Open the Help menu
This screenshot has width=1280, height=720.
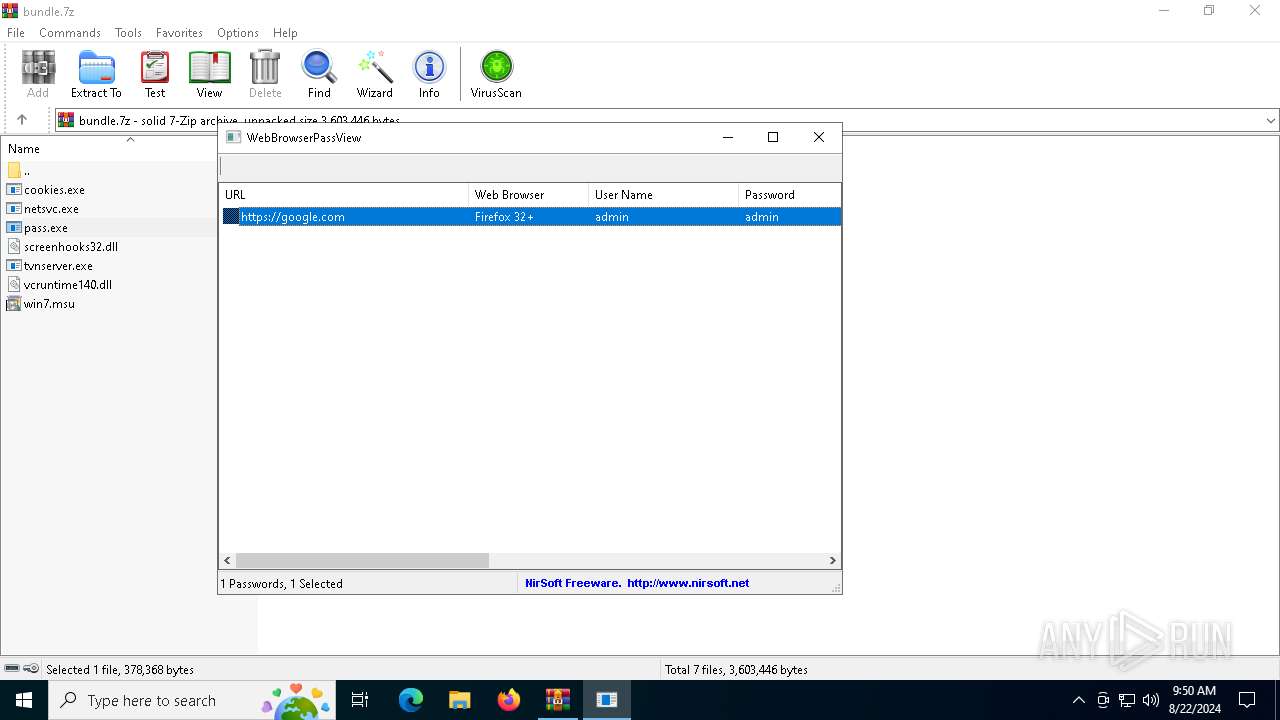[x=285, y=33]
